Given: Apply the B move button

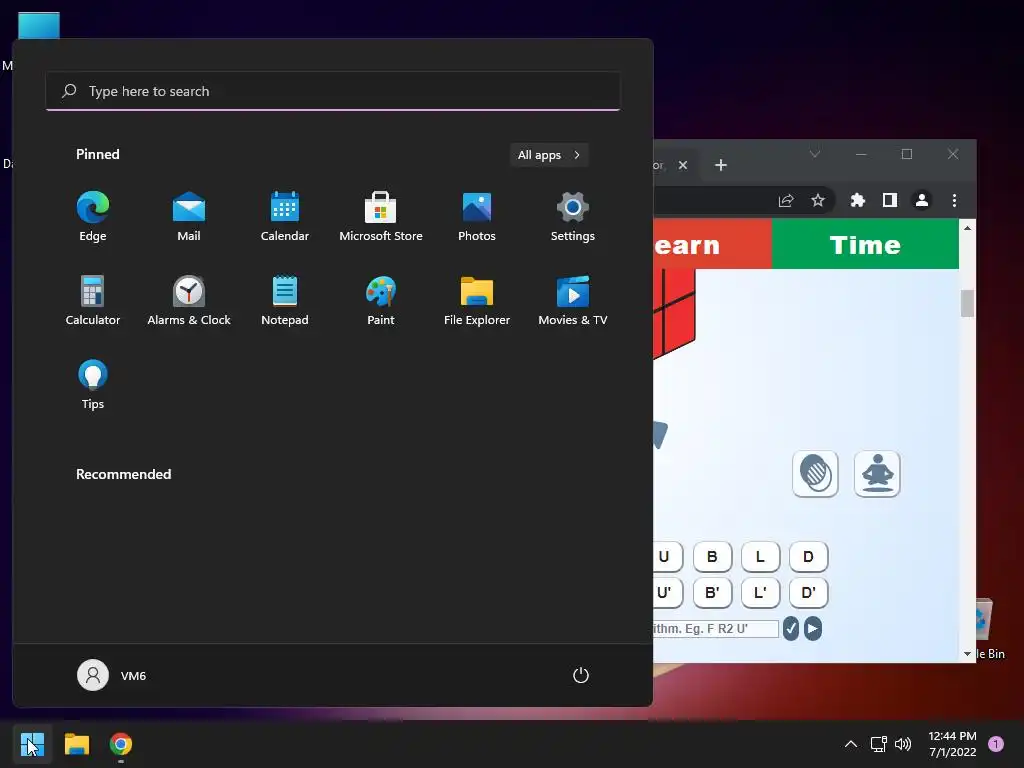Looking at the screenshot, I should pyautogui.click(x=712, y=557).
